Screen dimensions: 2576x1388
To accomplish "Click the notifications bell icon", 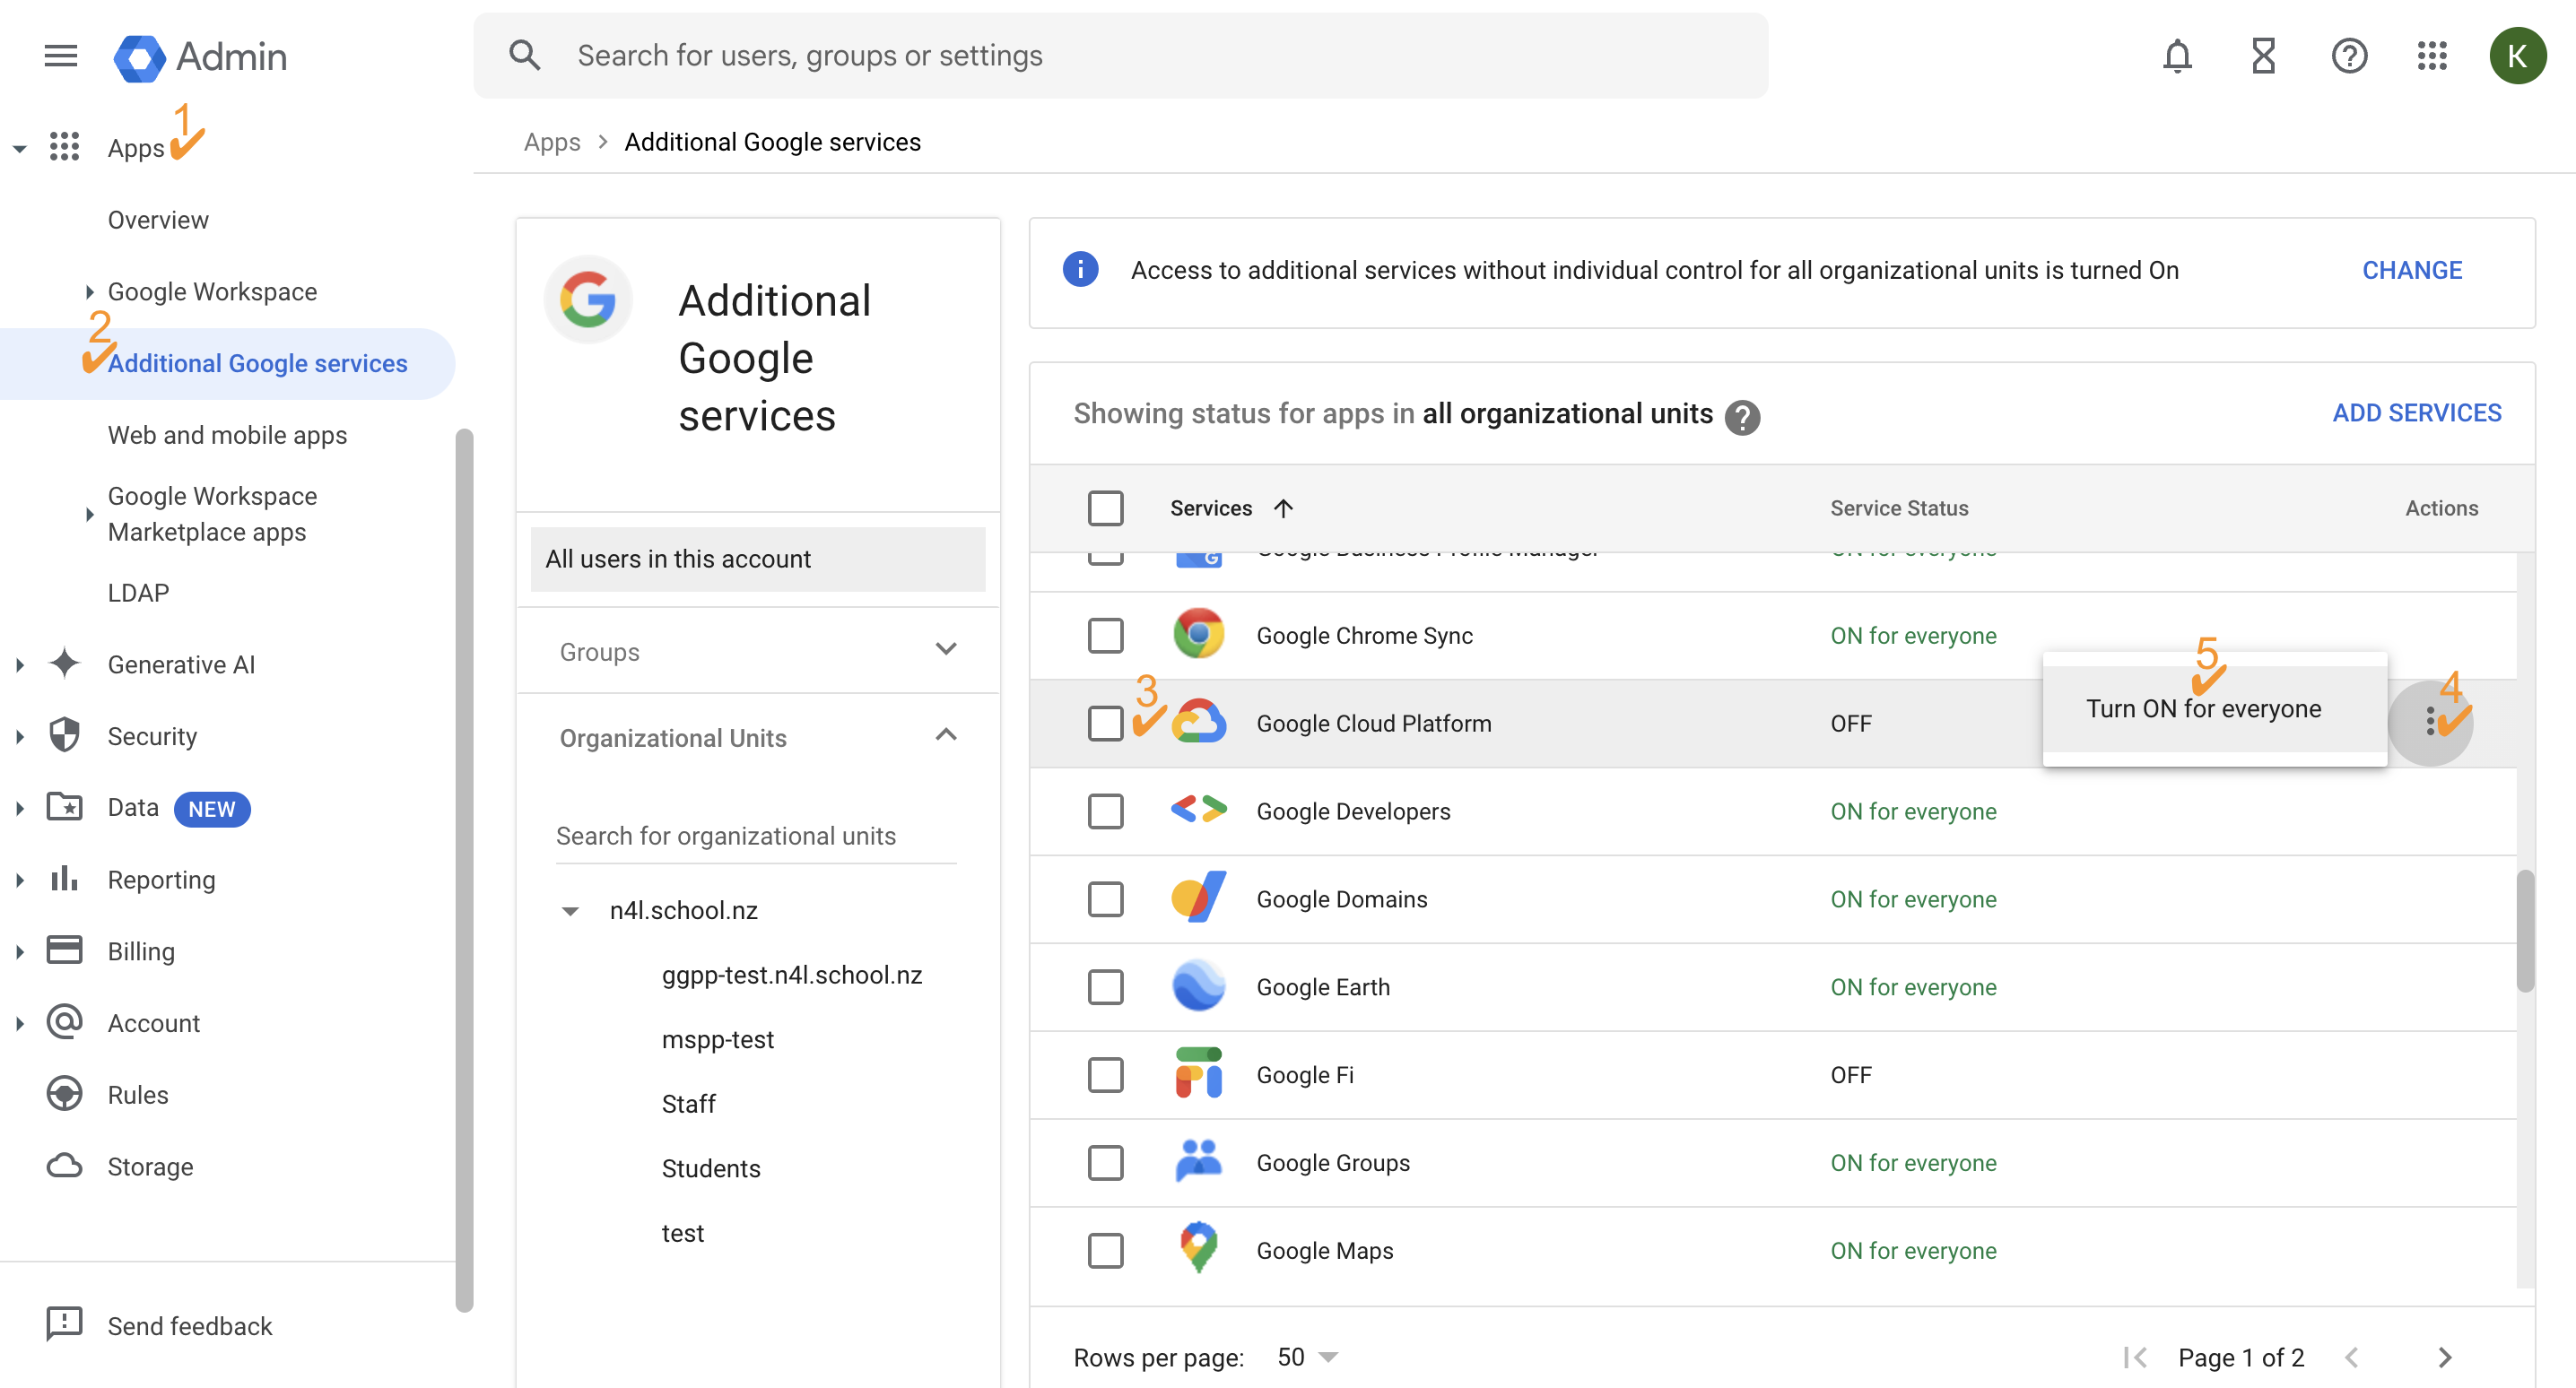I will (x=2177, y=56).
